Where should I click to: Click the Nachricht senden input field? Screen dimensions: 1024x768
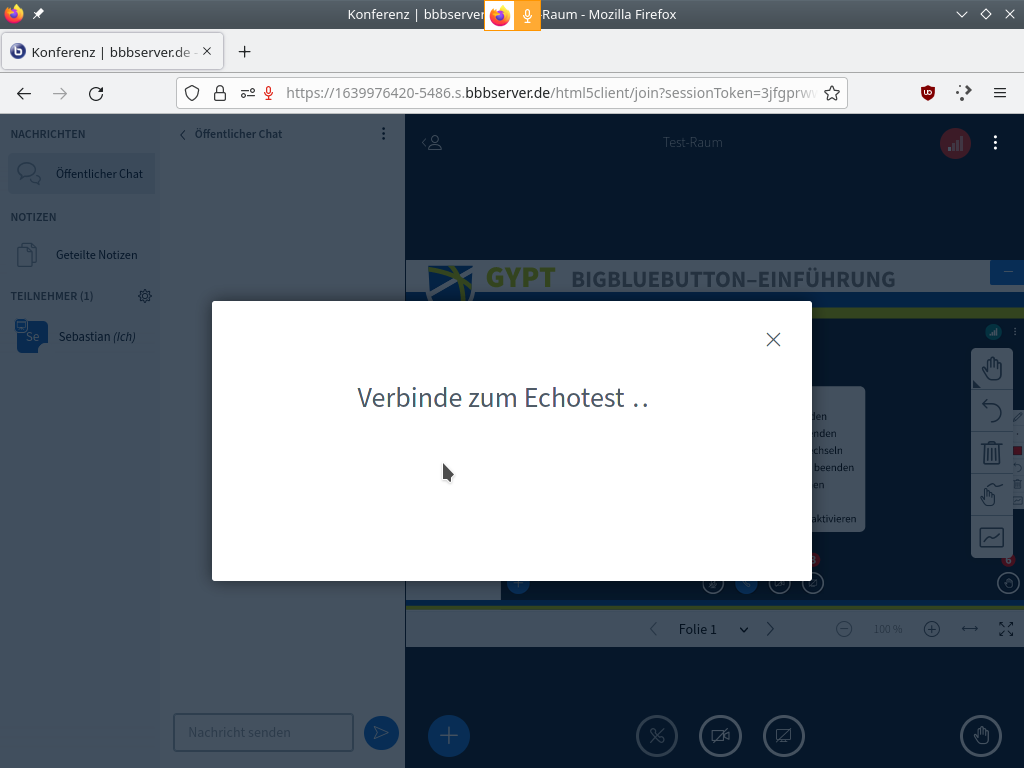(x=263, y=732)
